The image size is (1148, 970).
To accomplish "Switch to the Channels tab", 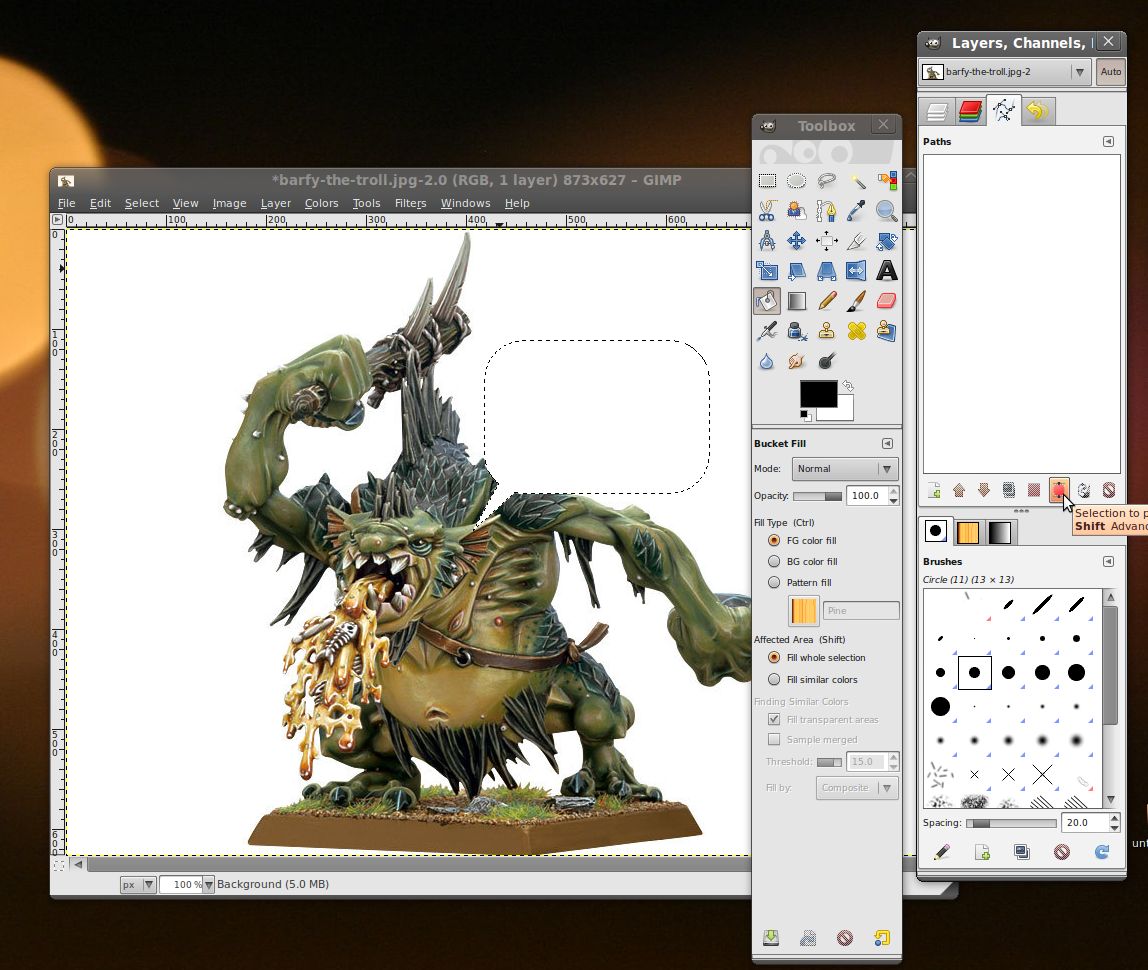I will point(970,111).
